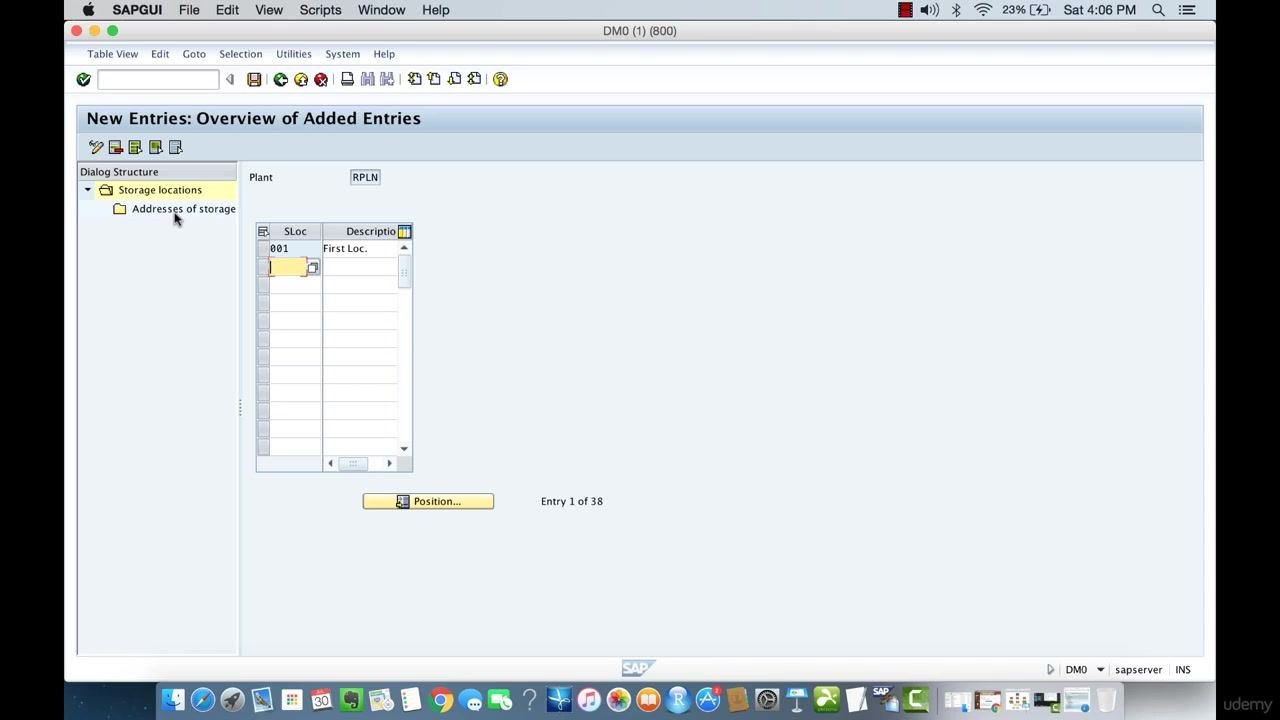Go to the next page icon

click(x=454, y=79)
